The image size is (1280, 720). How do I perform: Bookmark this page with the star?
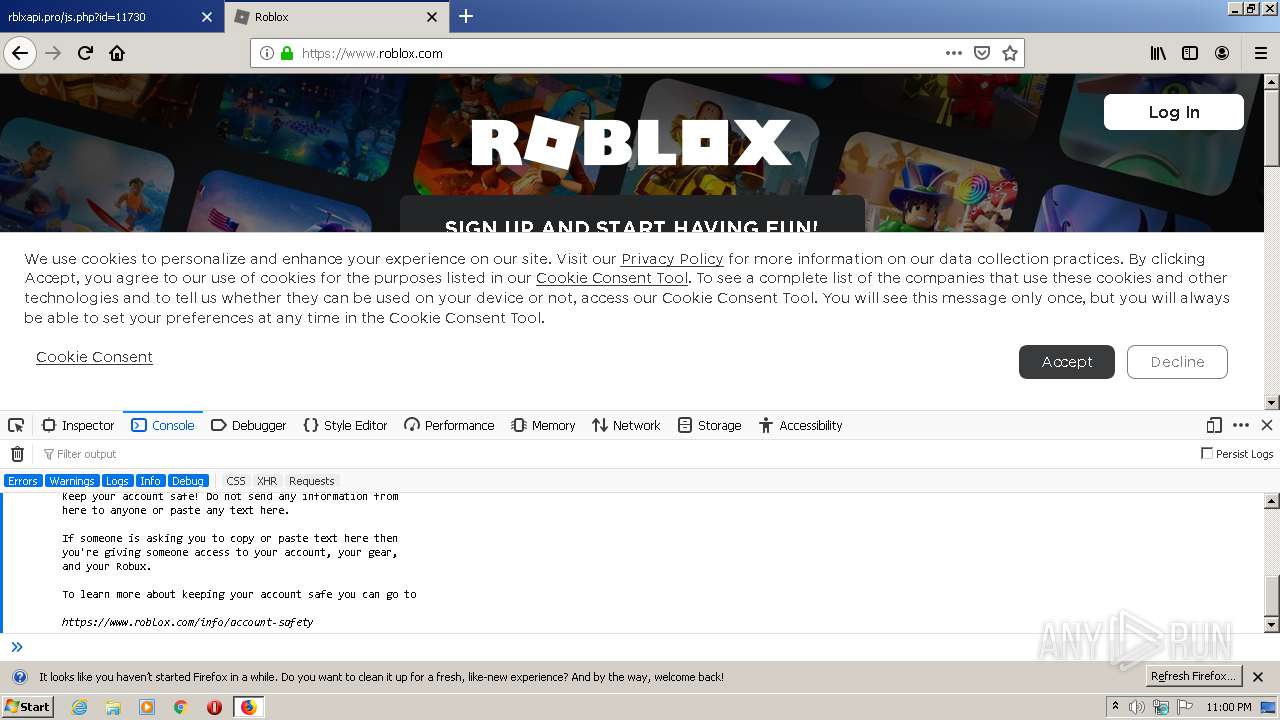pos(1010,53)
